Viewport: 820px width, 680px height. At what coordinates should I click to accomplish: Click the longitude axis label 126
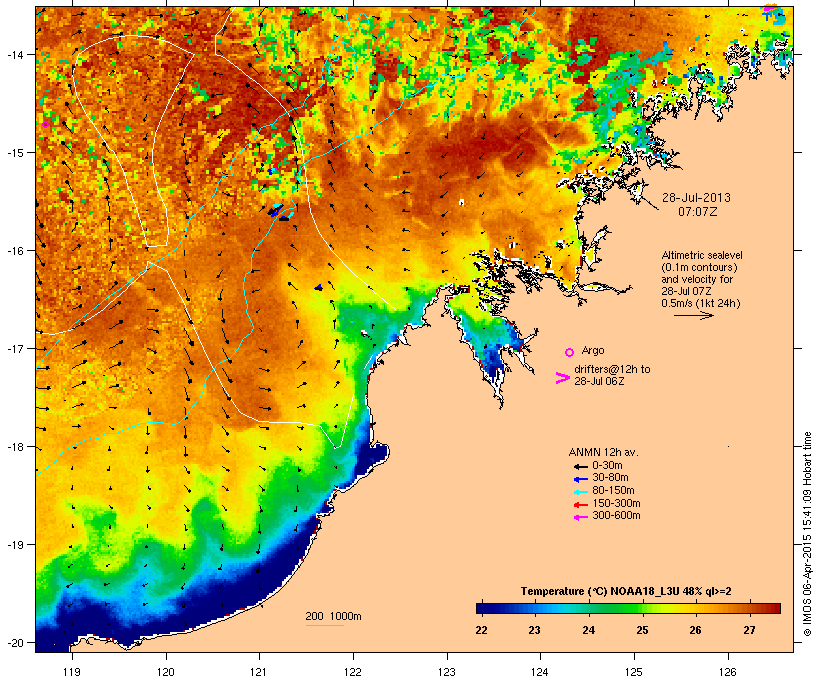pos(727,672)
